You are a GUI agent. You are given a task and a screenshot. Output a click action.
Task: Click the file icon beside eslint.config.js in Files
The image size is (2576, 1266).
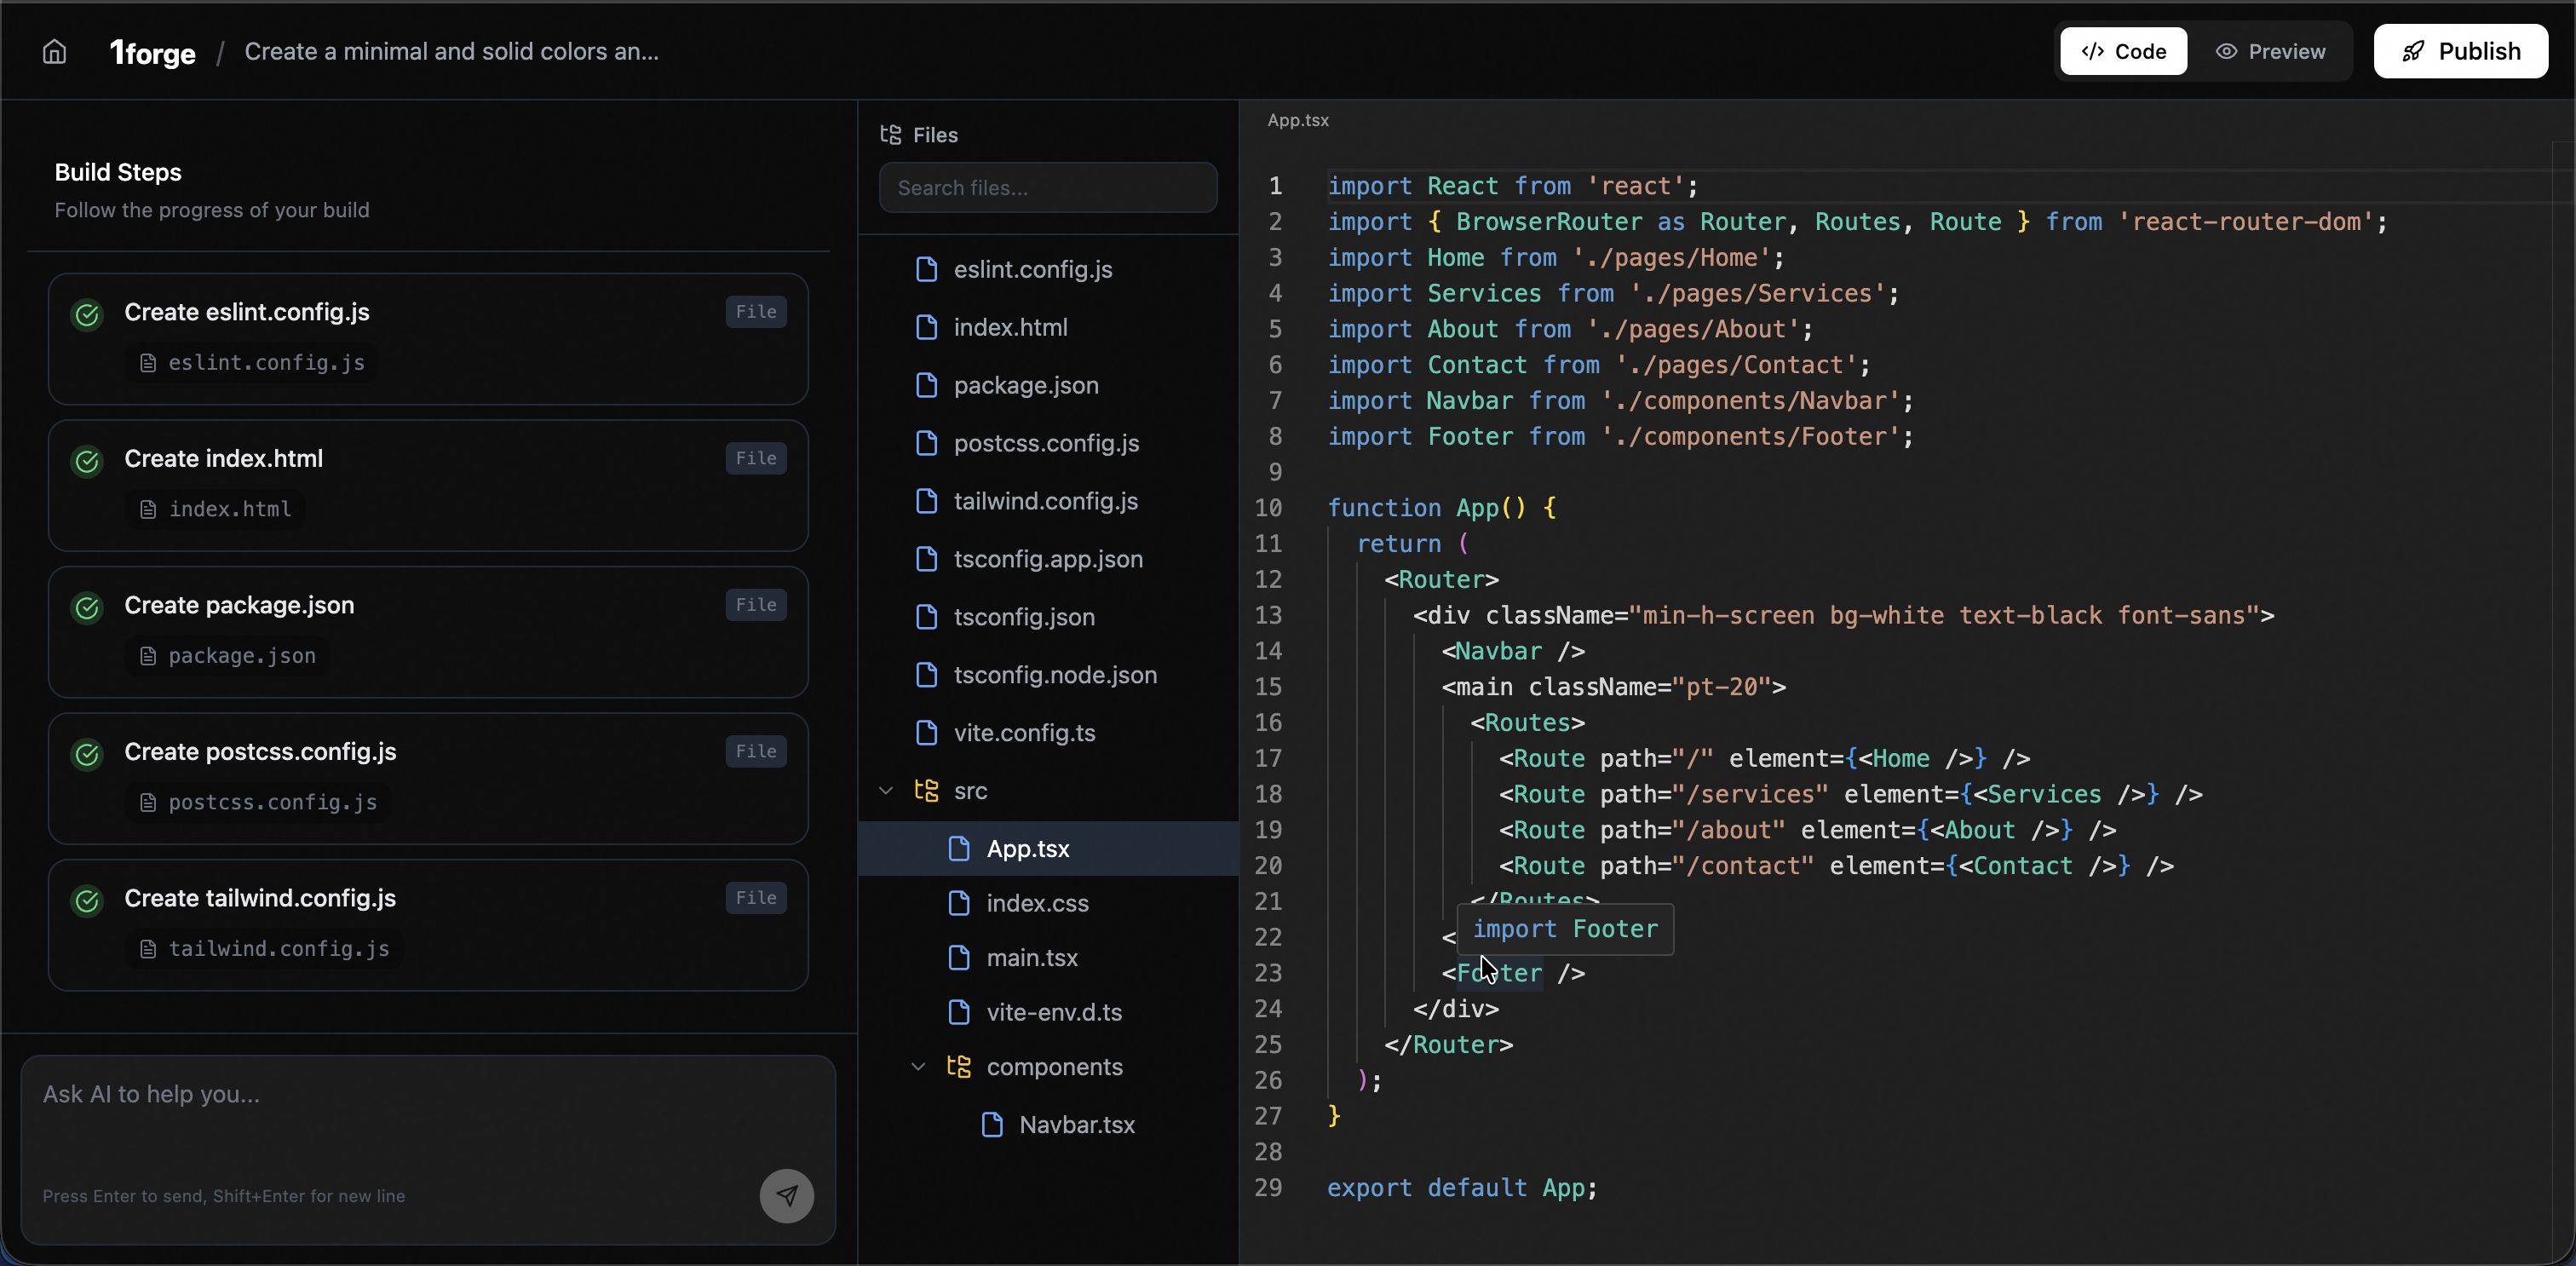coord(926,269)
